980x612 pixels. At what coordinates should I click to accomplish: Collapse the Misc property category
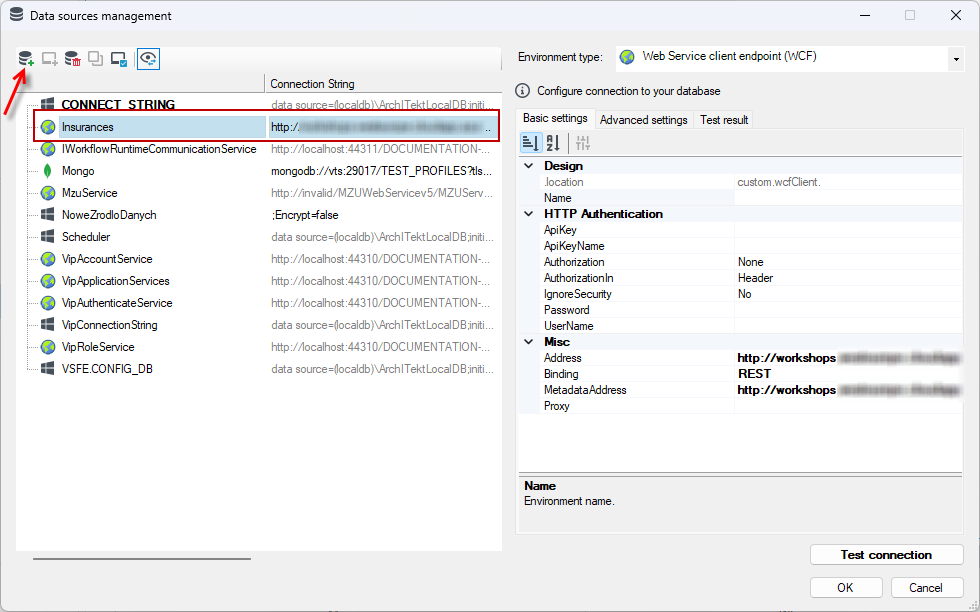529,342
